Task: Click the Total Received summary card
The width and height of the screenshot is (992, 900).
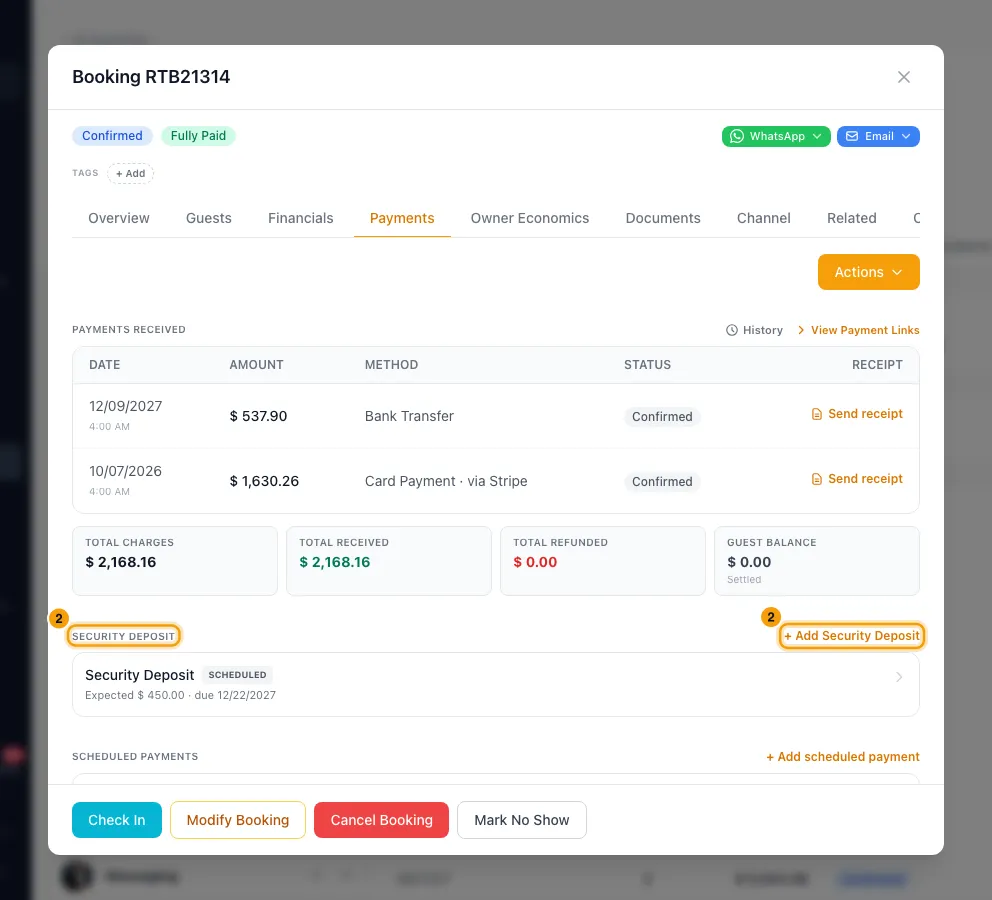Action: [x=389, y=561]
